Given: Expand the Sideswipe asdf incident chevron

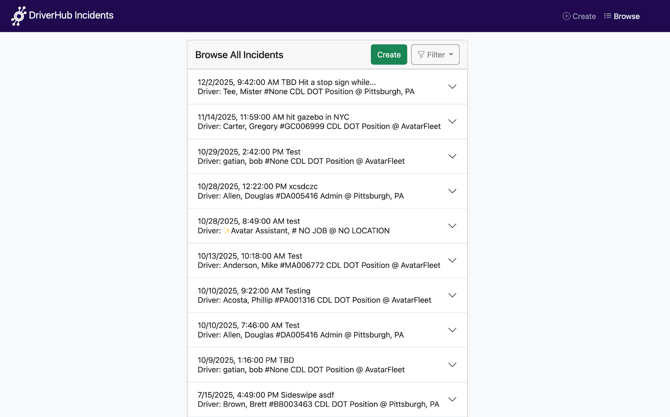Looking at the screenshot, I should 452,399.
